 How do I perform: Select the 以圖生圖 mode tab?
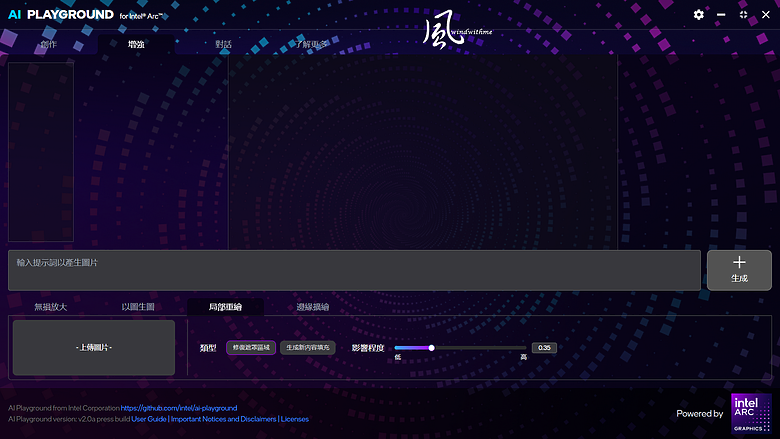[x=138, y=307]
